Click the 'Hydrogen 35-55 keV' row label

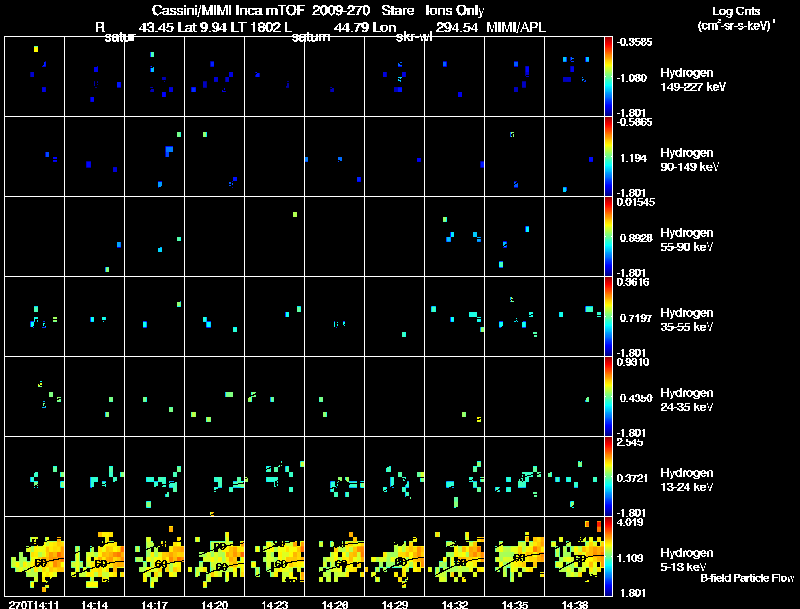tap(687, 320)
